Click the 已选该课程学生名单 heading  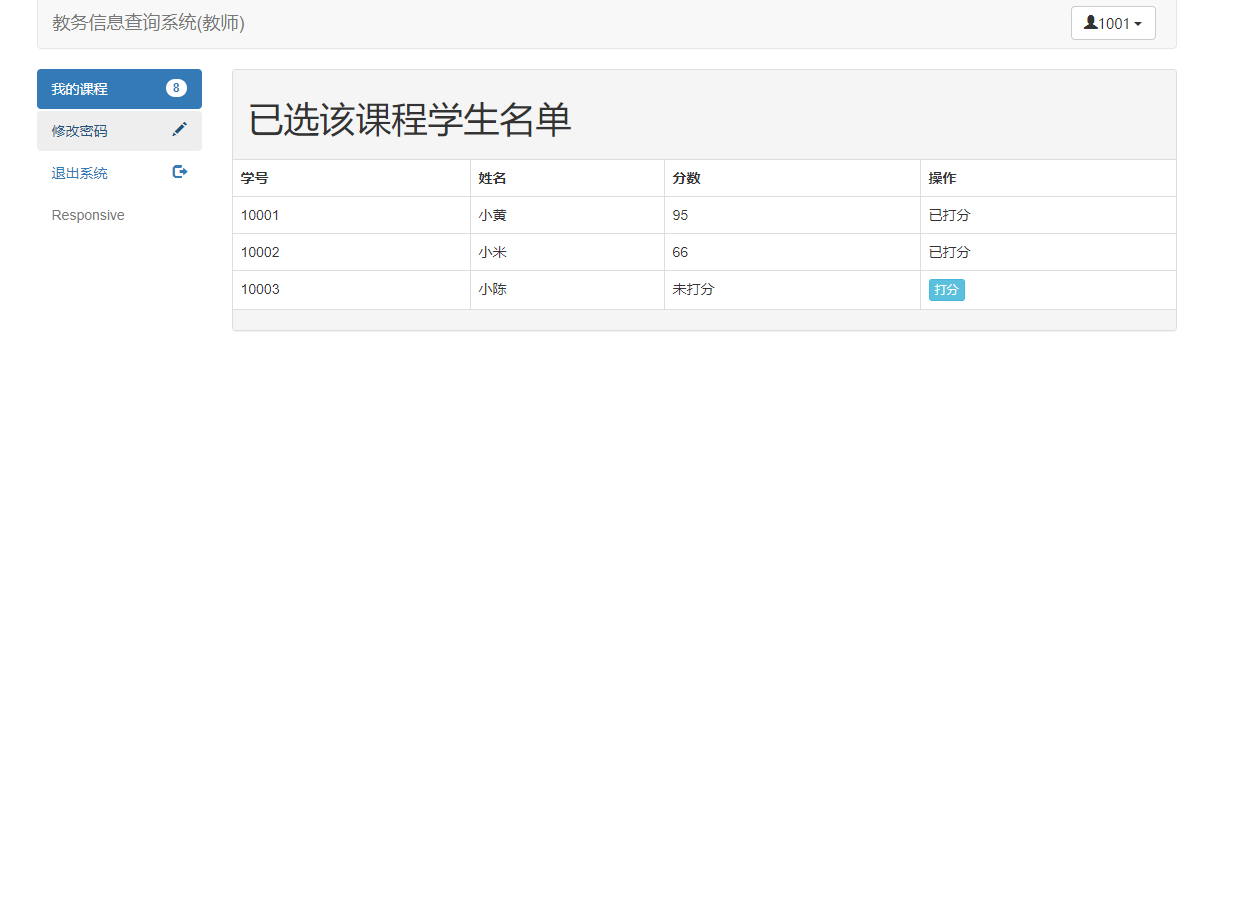(408, 119)
